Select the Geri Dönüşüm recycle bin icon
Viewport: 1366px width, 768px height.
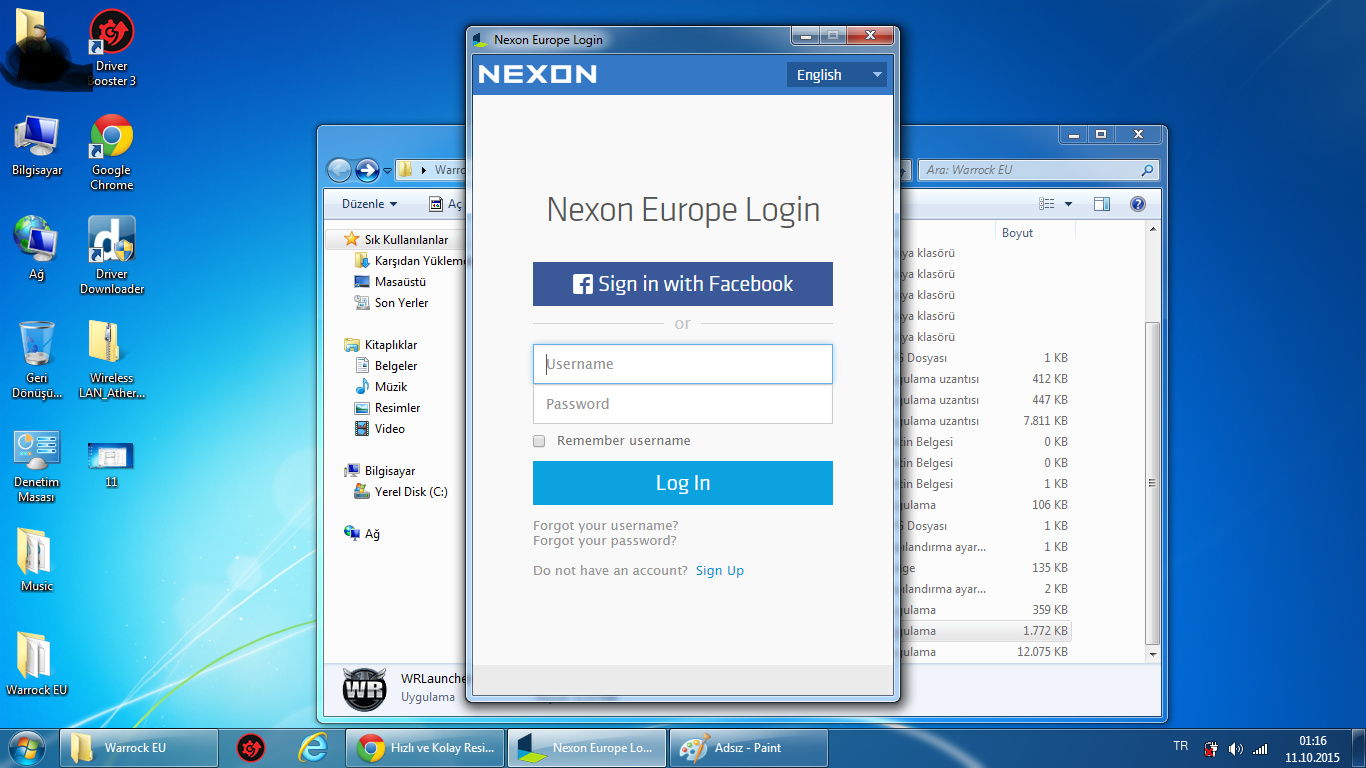point(37,360)
